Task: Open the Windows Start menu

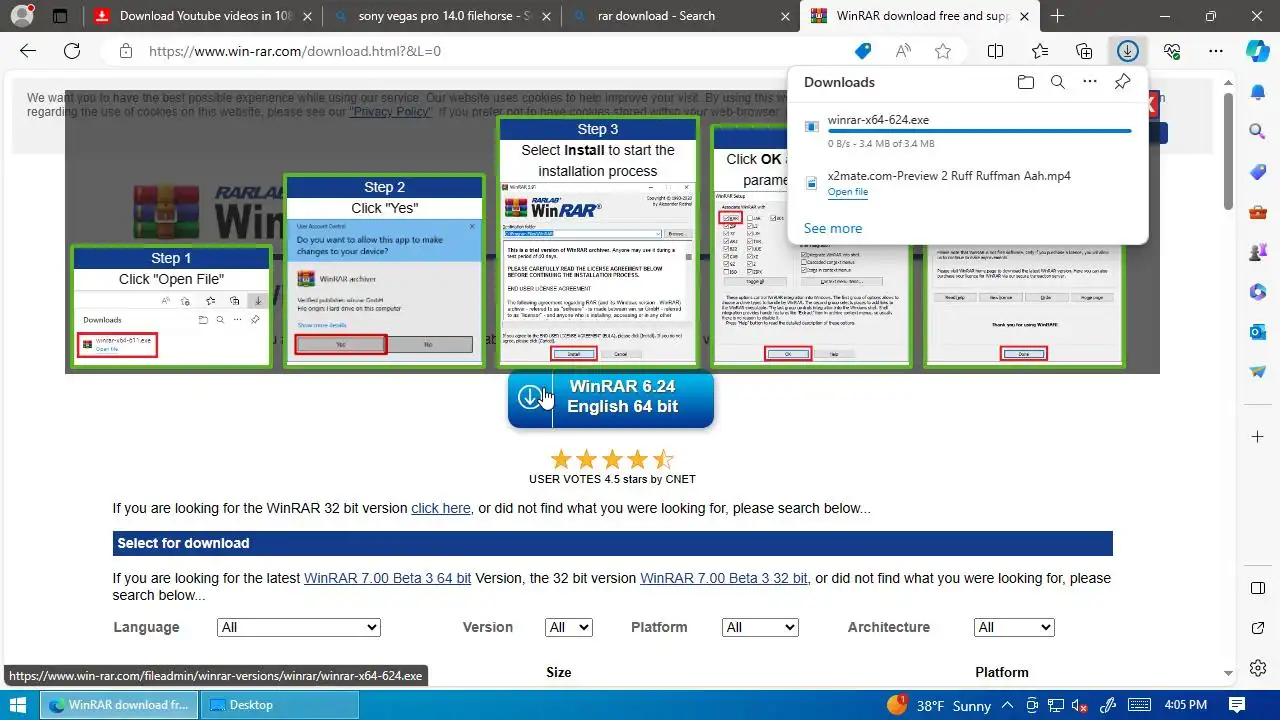Action: tap(18, 705)
